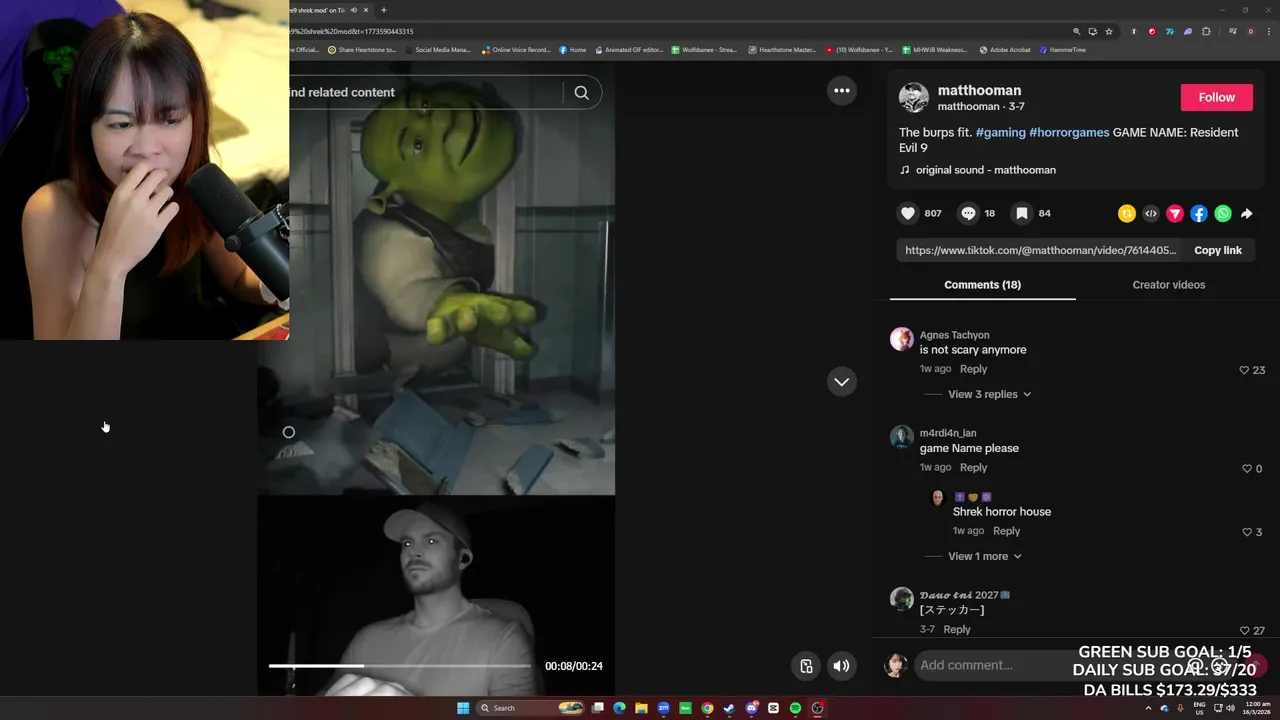
Task: Open Chrome extensions puzzle icon
Action: point(1206,31)
